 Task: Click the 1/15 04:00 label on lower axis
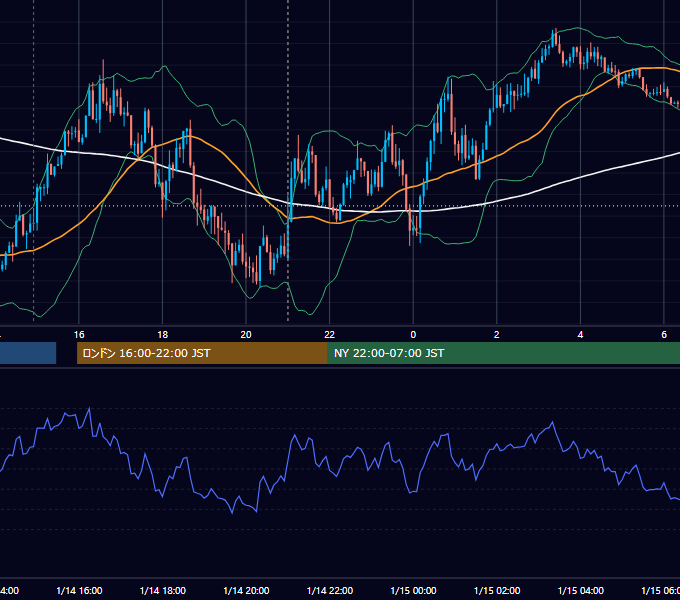click(581, 591)
